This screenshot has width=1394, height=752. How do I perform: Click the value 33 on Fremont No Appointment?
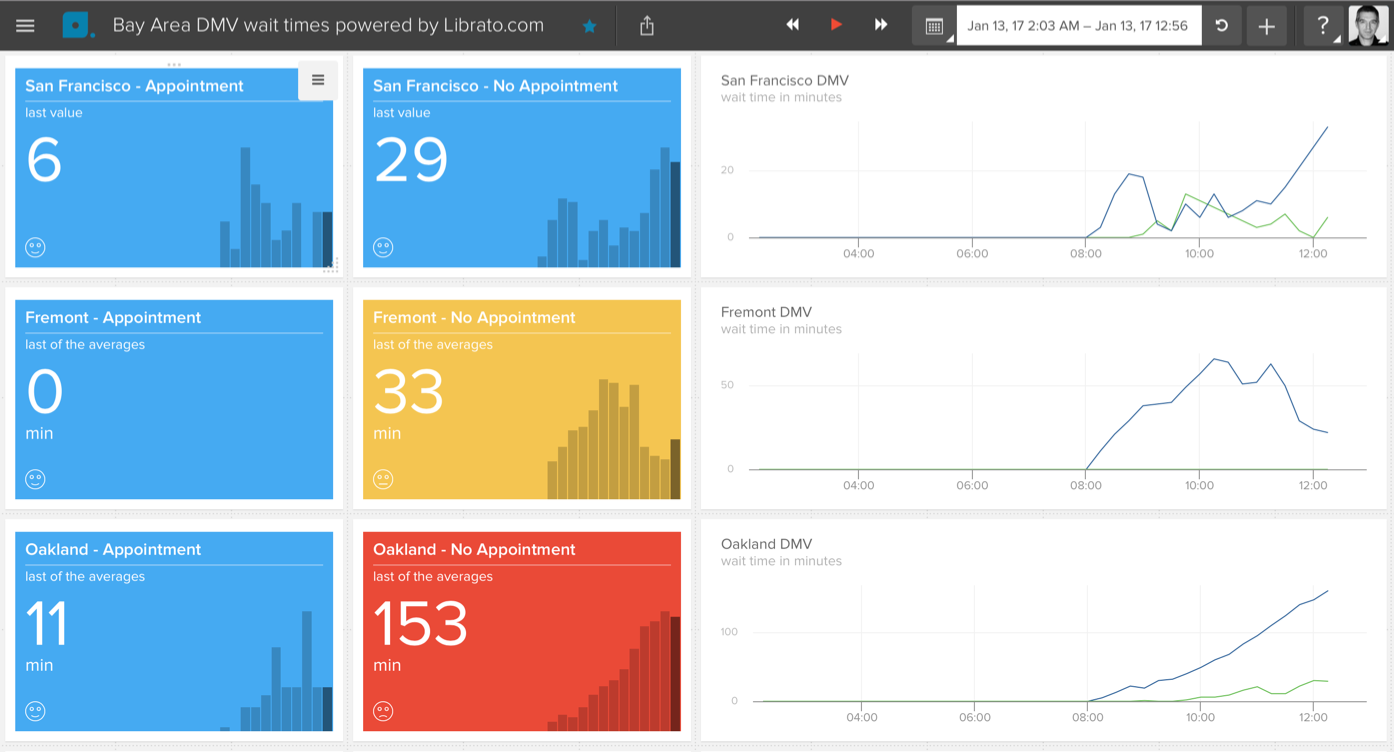point(409,392)
